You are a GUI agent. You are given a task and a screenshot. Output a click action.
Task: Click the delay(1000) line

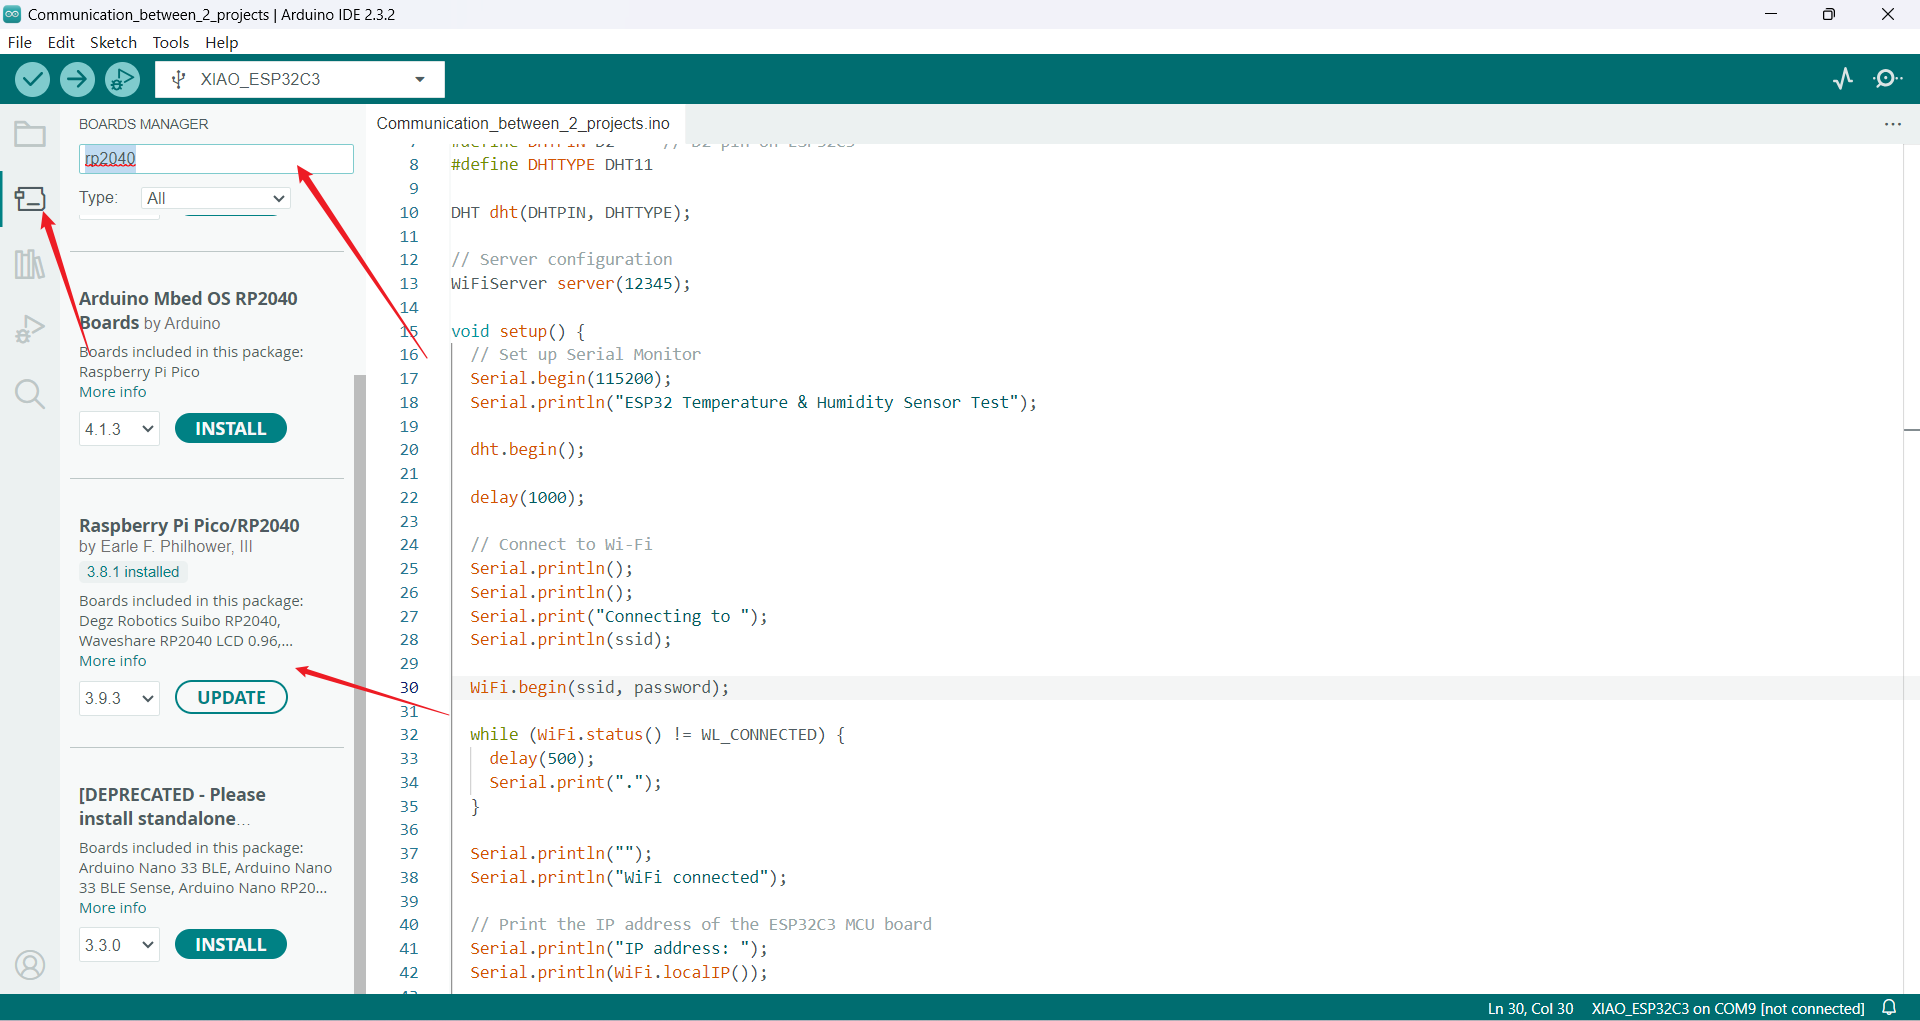click(x=527, y=497)
